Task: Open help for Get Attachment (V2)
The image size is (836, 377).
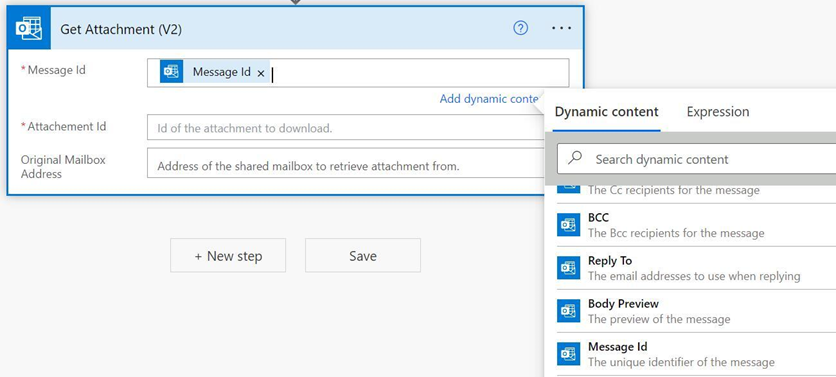Action: (520, 29)
